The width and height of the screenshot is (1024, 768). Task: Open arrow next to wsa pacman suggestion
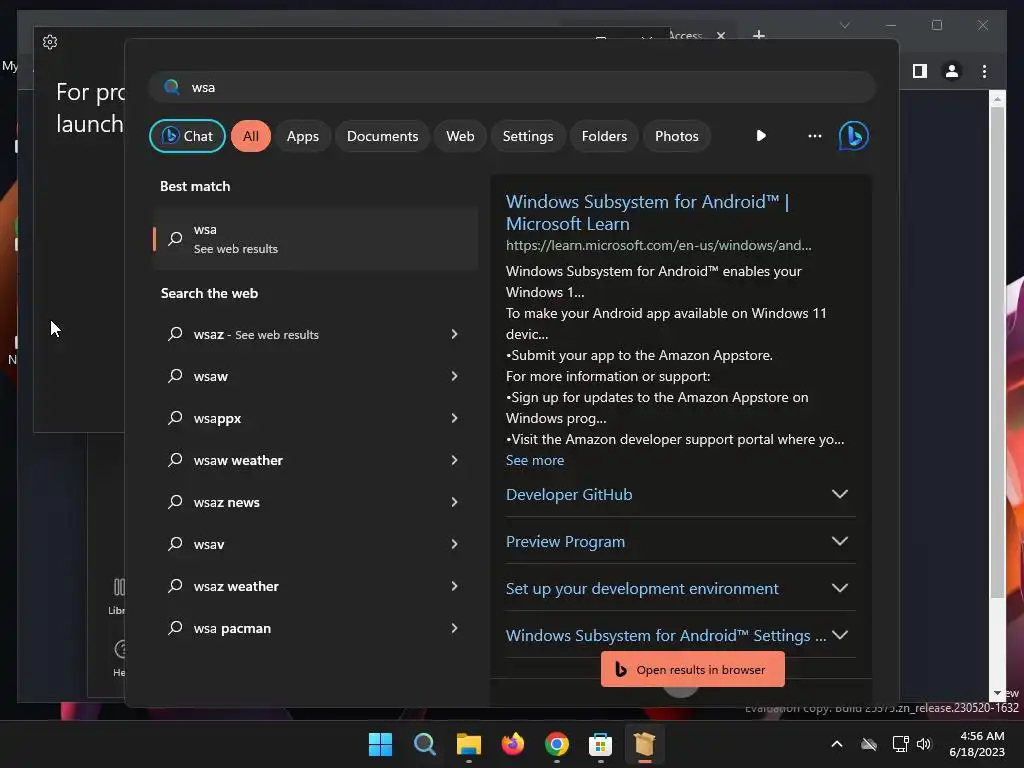point(455,628)
